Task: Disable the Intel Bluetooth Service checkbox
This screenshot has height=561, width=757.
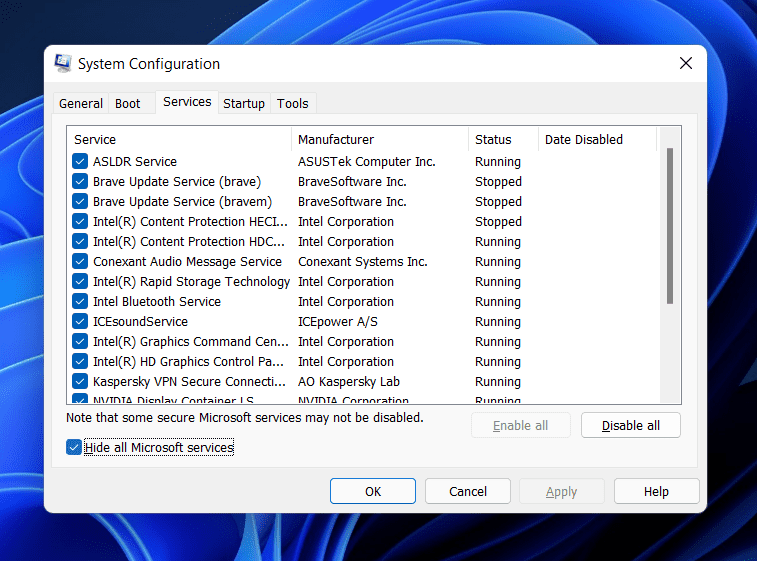Action: 80,302
